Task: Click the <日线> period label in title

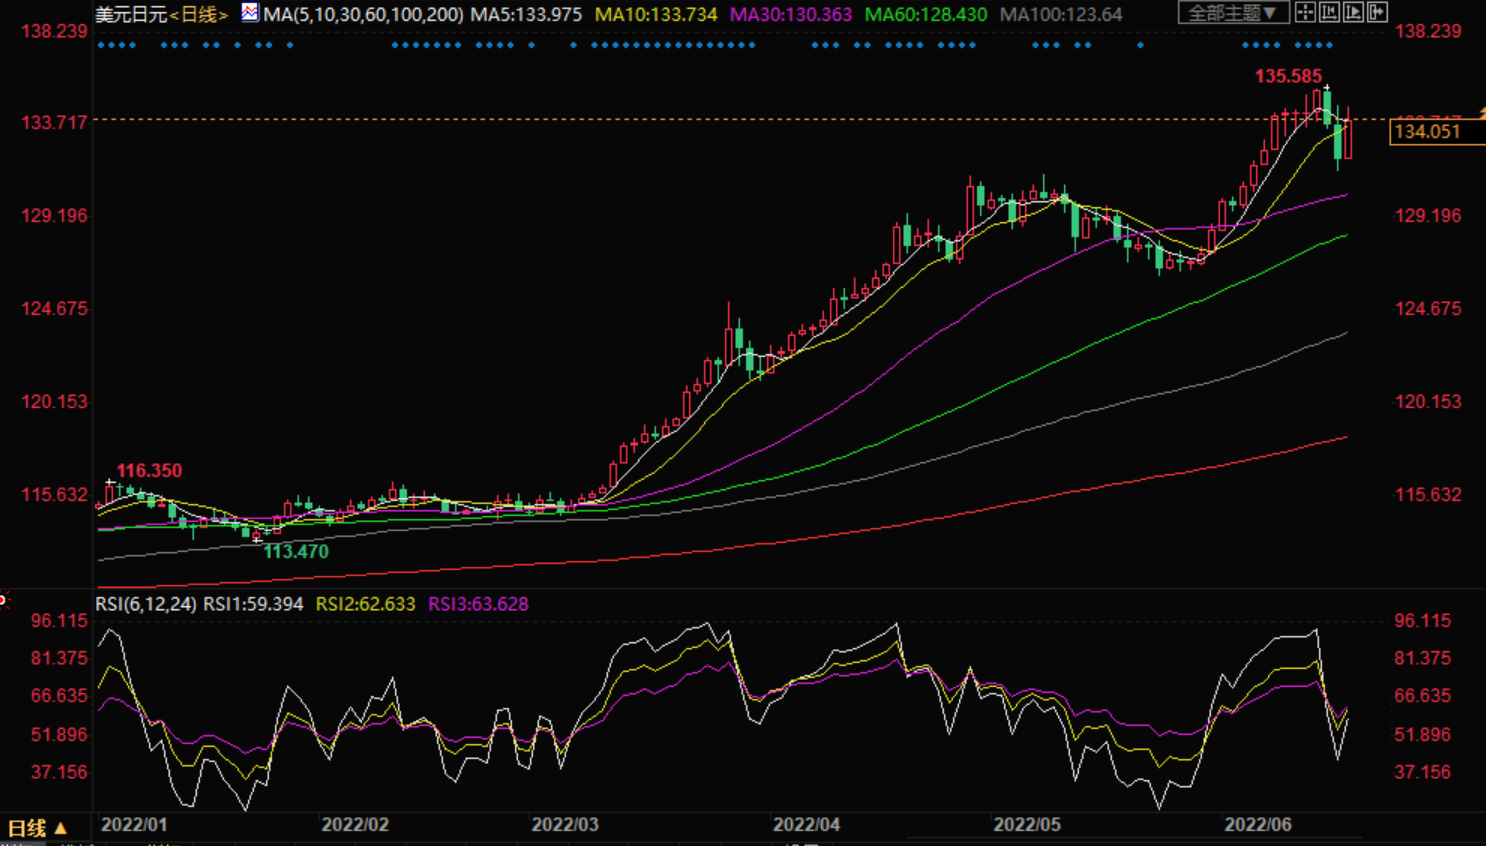Action: pos(198,15)
